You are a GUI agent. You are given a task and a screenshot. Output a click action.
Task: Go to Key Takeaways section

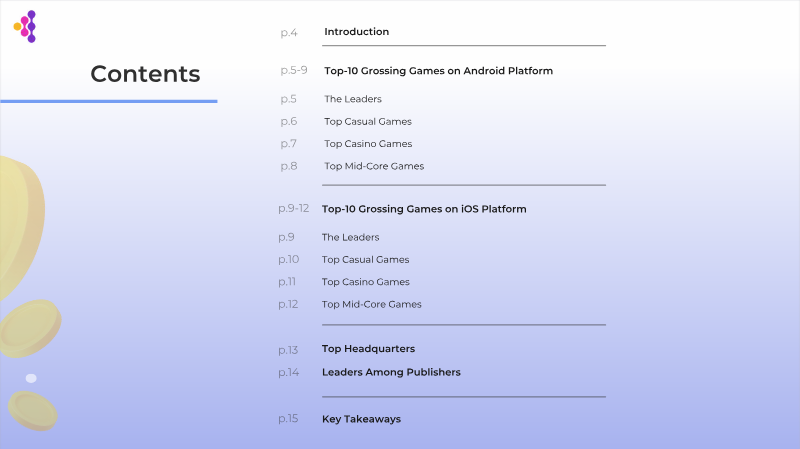pos(361,419)
